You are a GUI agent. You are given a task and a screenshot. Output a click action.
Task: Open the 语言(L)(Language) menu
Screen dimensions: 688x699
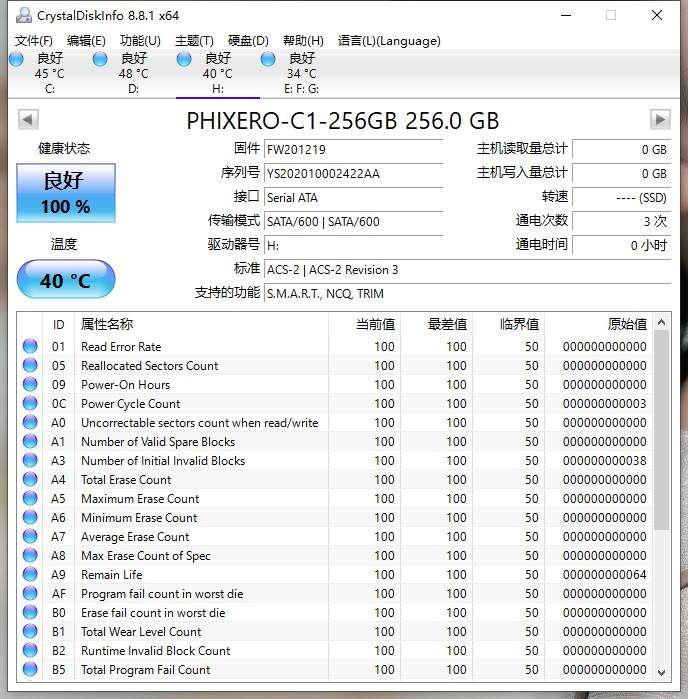coord(389,41)
